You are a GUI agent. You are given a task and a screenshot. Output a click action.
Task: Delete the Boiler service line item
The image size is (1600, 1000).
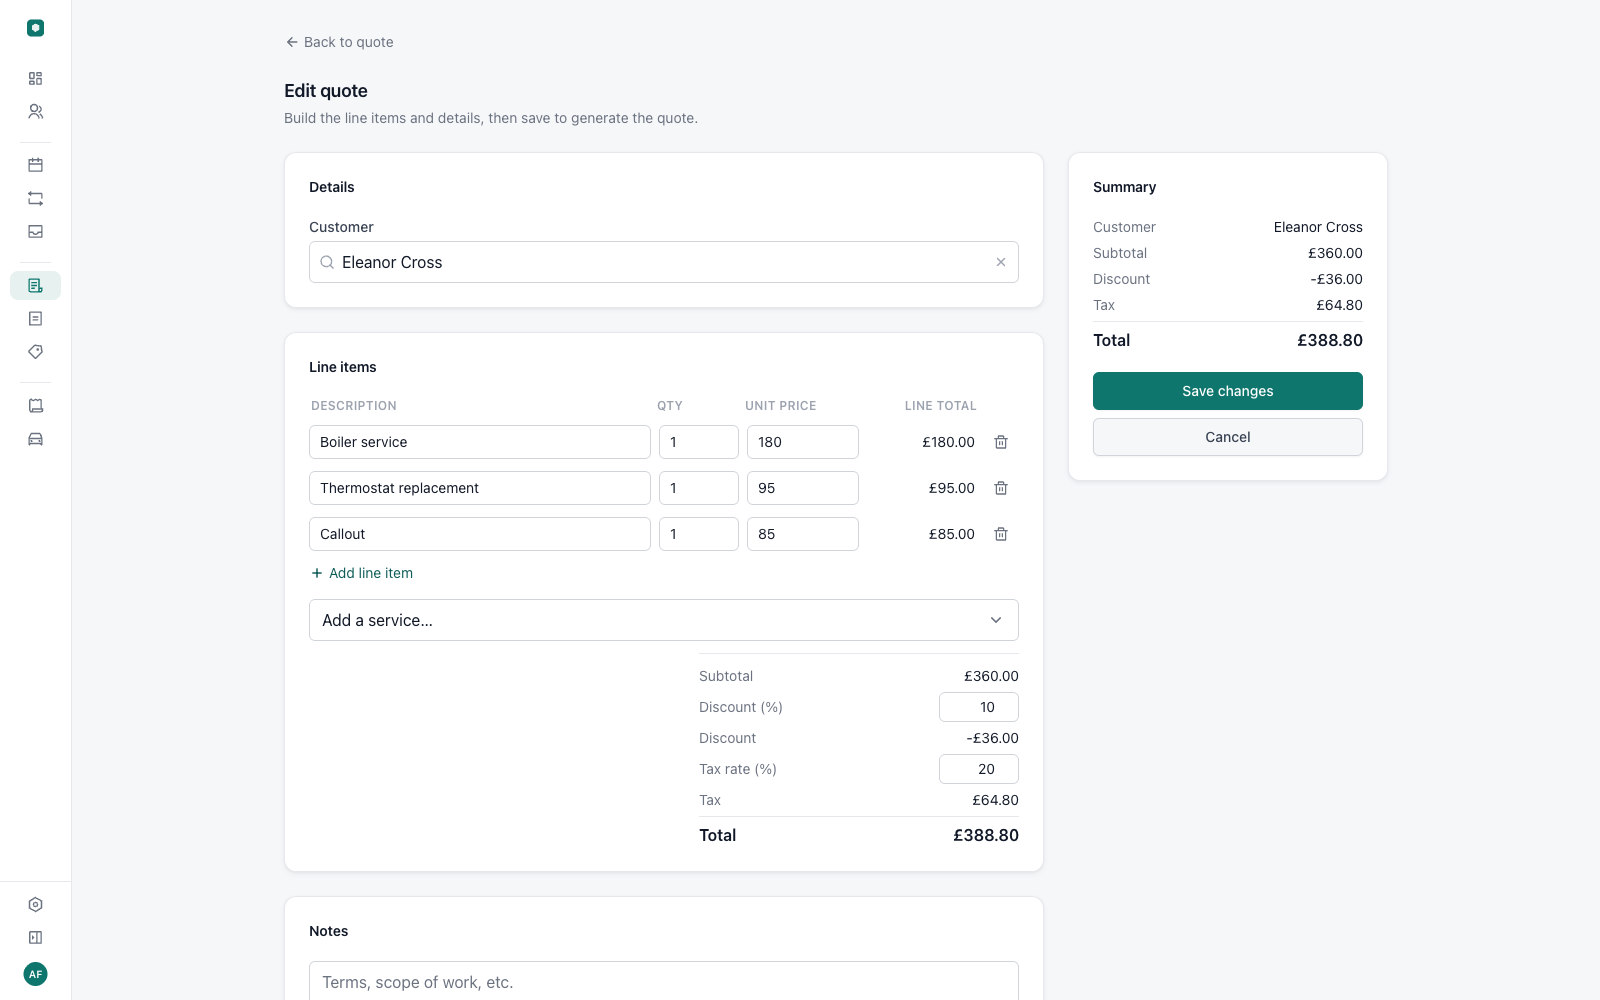pyautogui.click(x=1001, y=442)
